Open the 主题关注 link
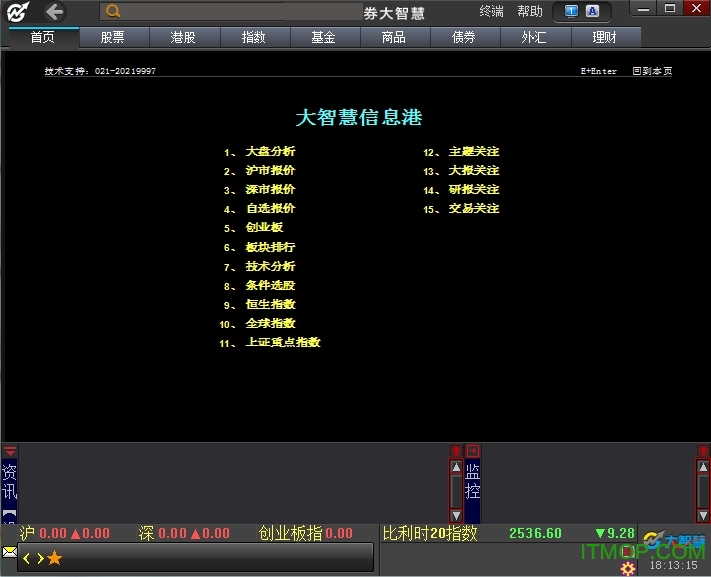The height and width of the screenshot is (577, 711). pos(474,152)
